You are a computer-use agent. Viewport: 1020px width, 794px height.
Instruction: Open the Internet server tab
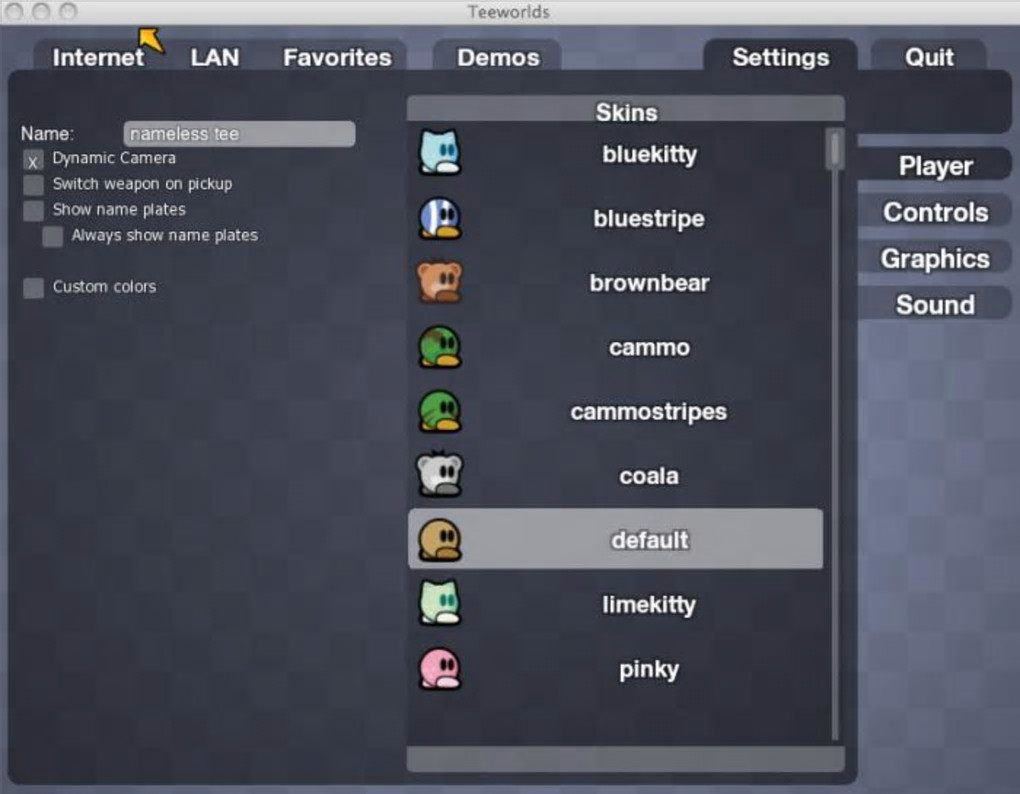(98, 57)
